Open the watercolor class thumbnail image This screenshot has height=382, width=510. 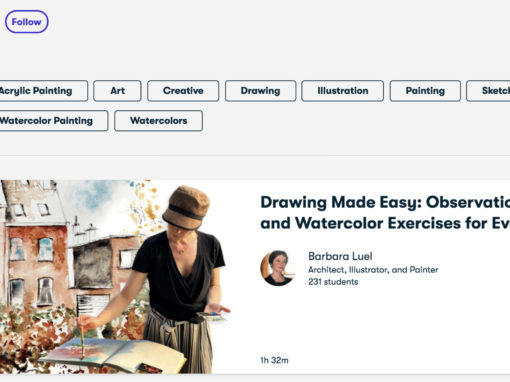pyautogui.click(x=115, y=277)
